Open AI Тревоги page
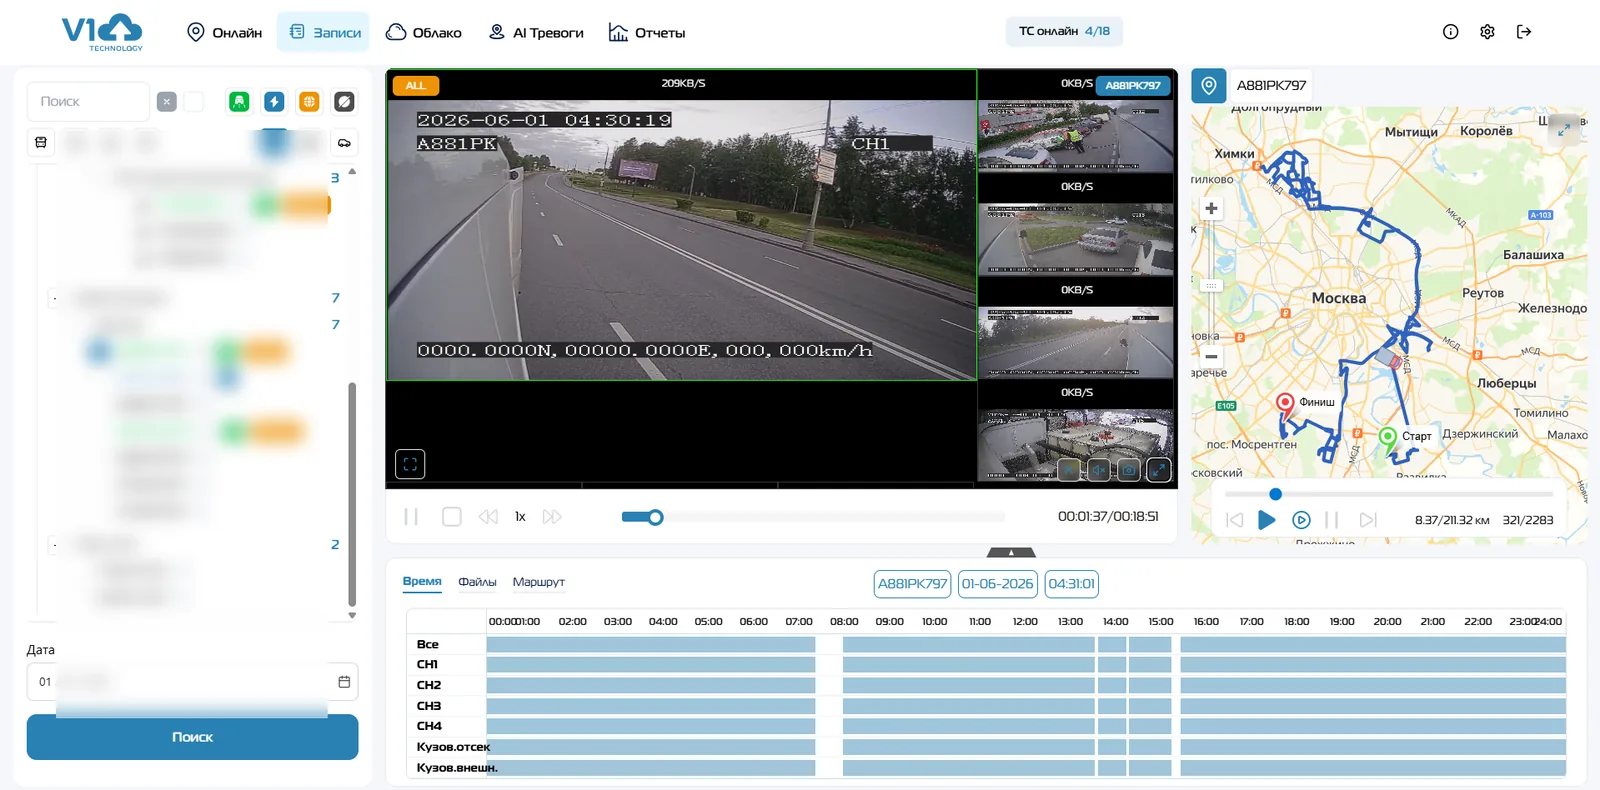Viewport: 1600px width, 790px height. click(536, 33)
